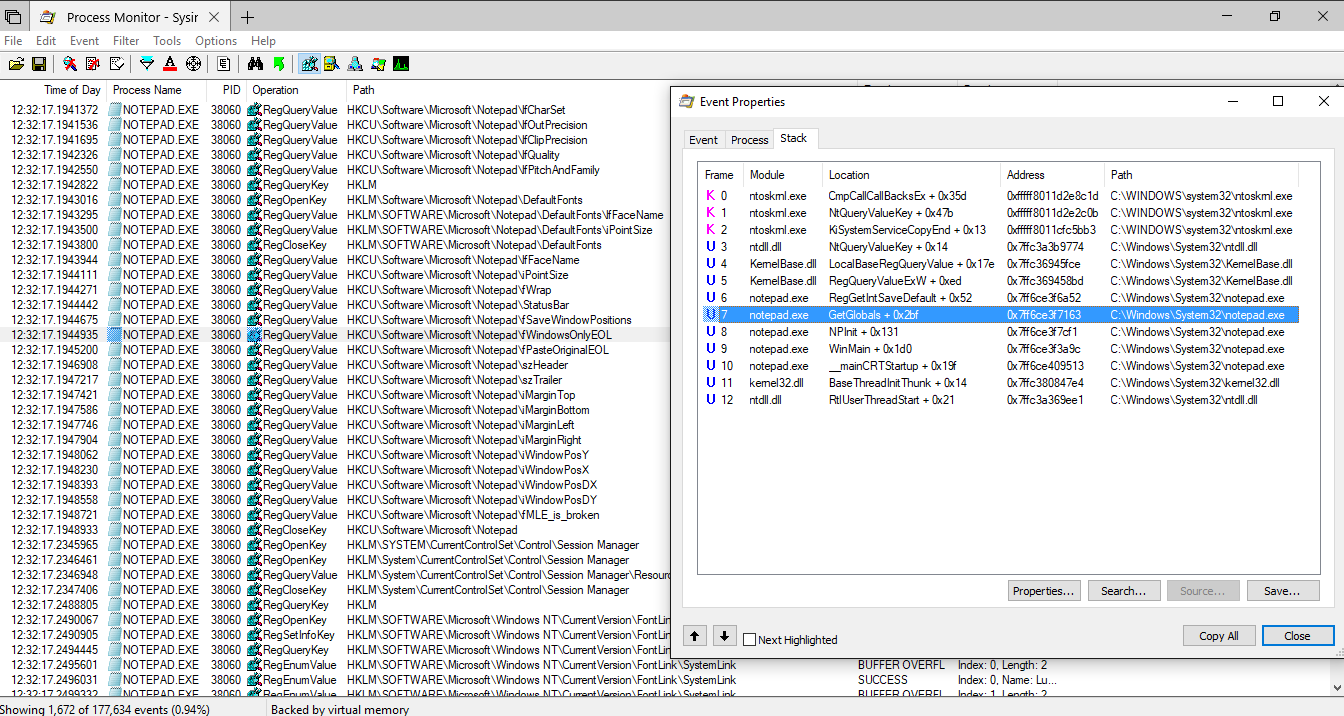1344x716 pixels.
Task: Toggle Show Network Activity
Action: [354, 63]
